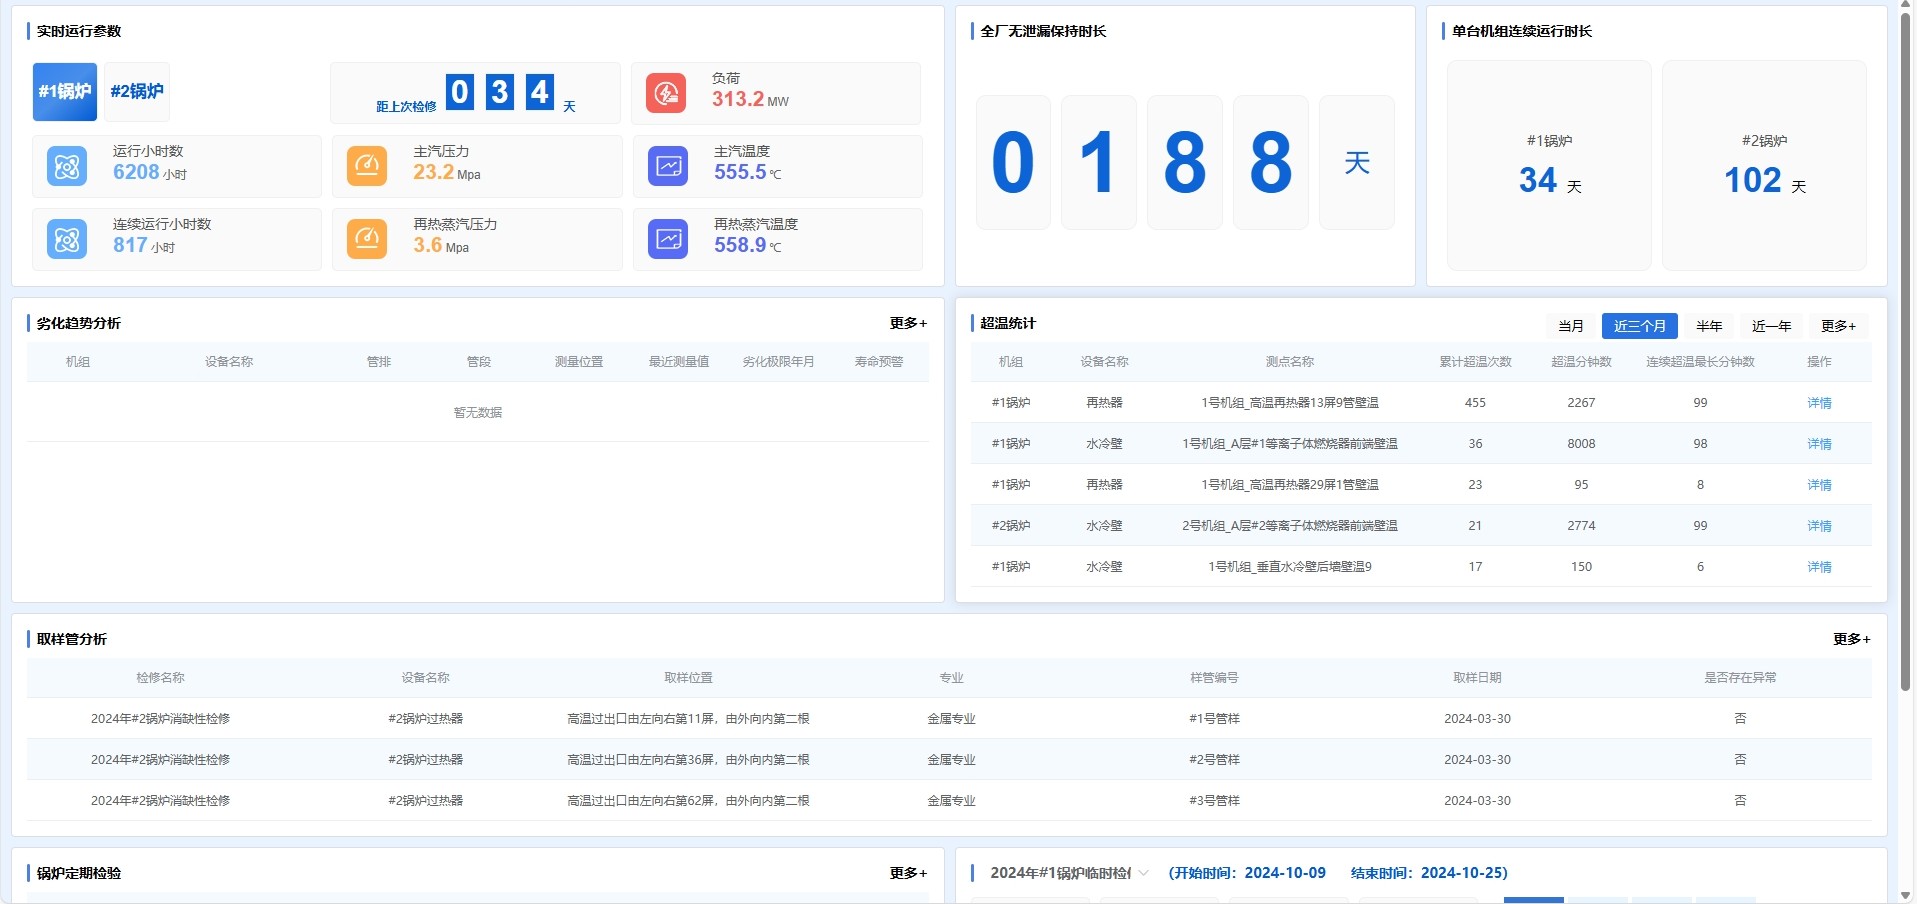Click the 主汽压力 gauge icon

click(x=367, y=166)
